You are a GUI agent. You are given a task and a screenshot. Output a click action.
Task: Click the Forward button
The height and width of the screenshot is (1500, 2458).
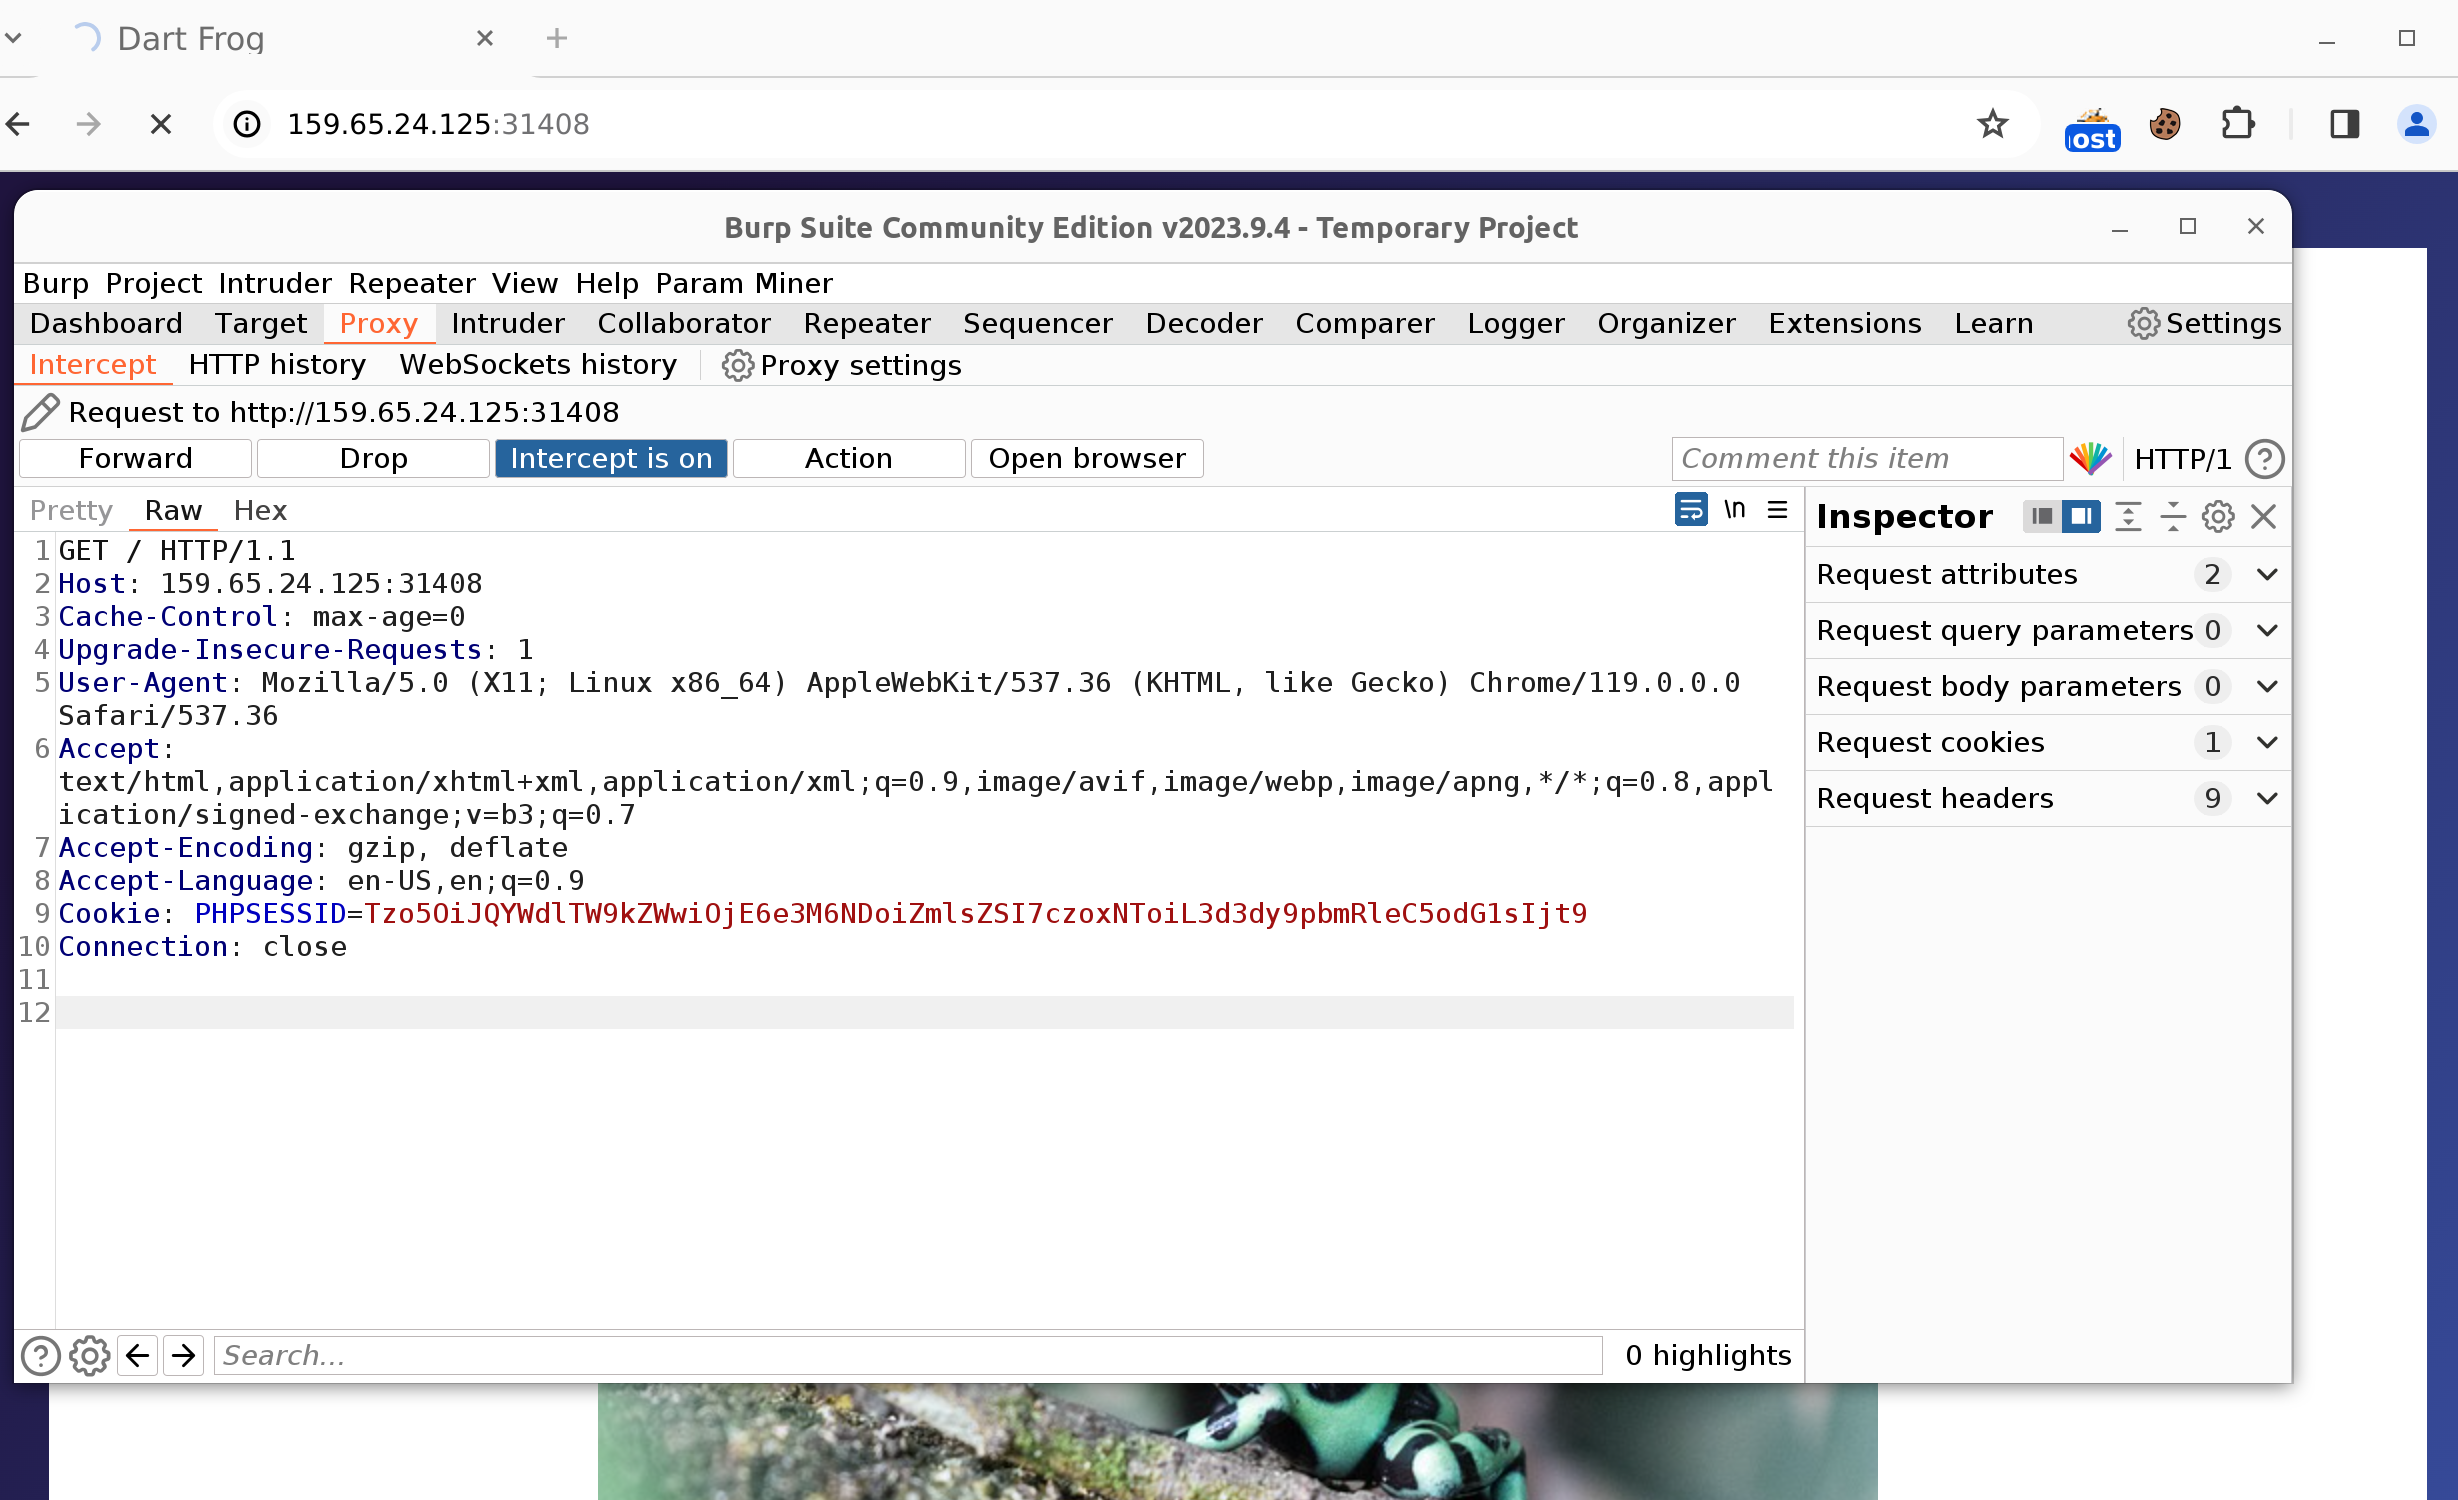click(135, 459)
